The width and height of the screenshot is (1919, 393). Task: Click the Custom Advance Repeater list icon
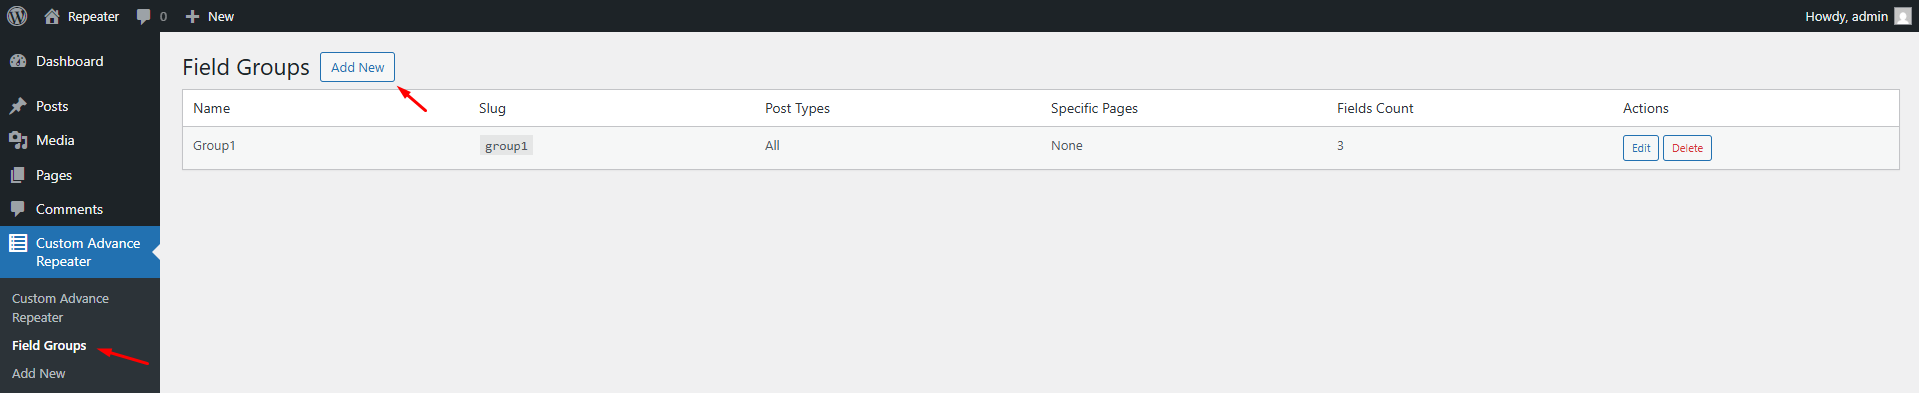click(18, 243)
